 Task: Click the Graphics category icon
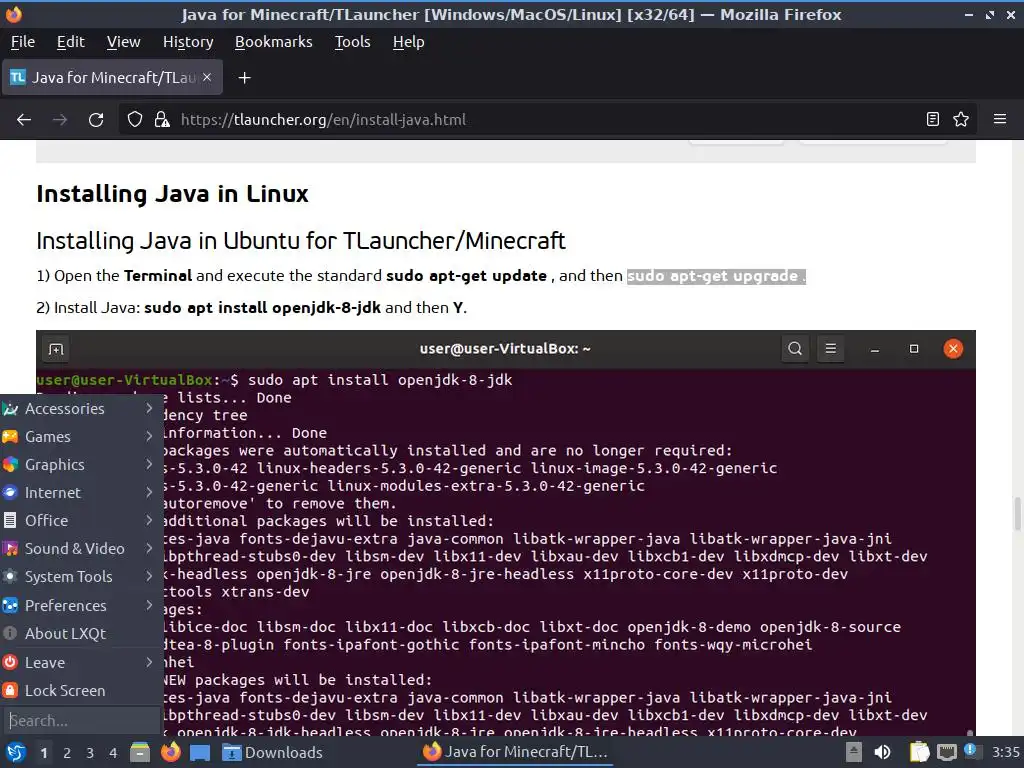click(10, 464)
